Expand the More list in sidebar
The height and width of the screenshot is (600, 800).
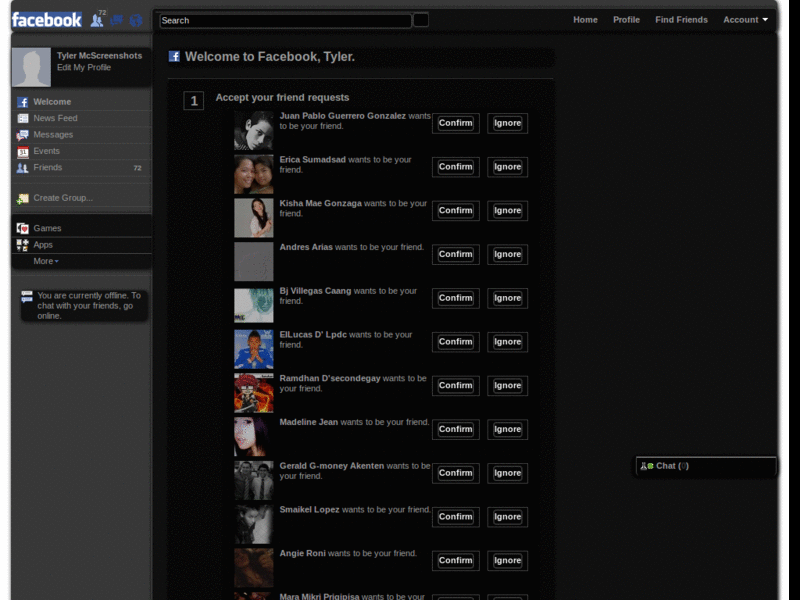(46, 261)
